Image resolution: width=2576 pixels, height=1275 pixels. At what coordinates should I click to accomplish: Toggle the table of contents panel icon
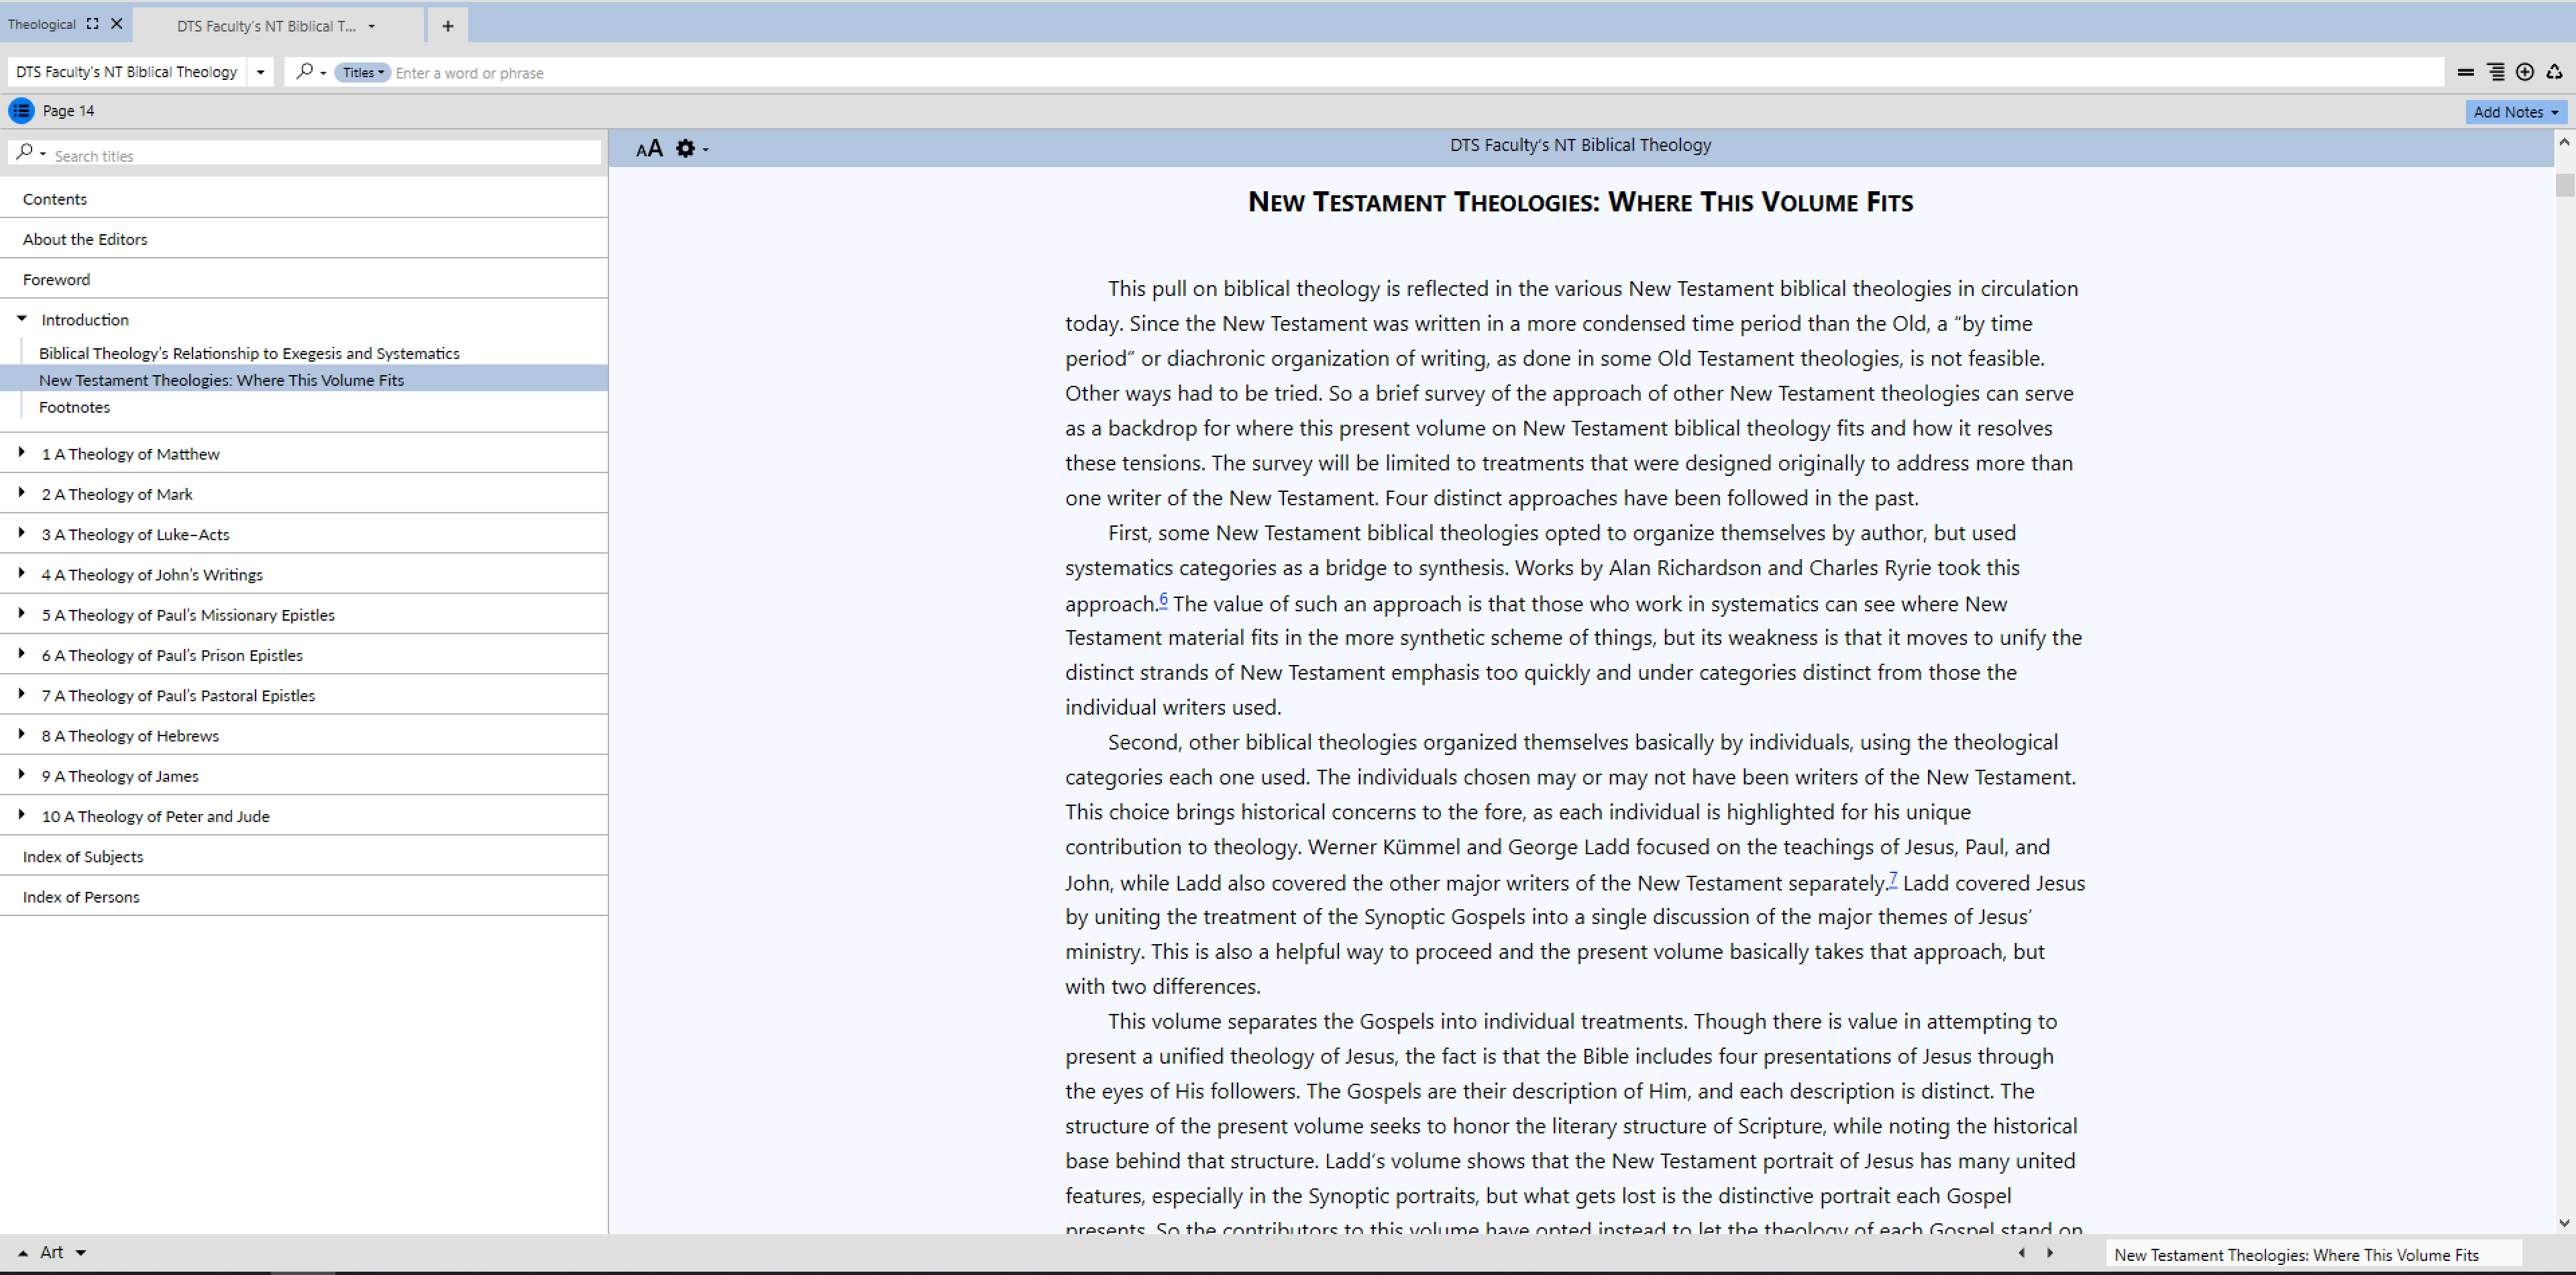21,111
